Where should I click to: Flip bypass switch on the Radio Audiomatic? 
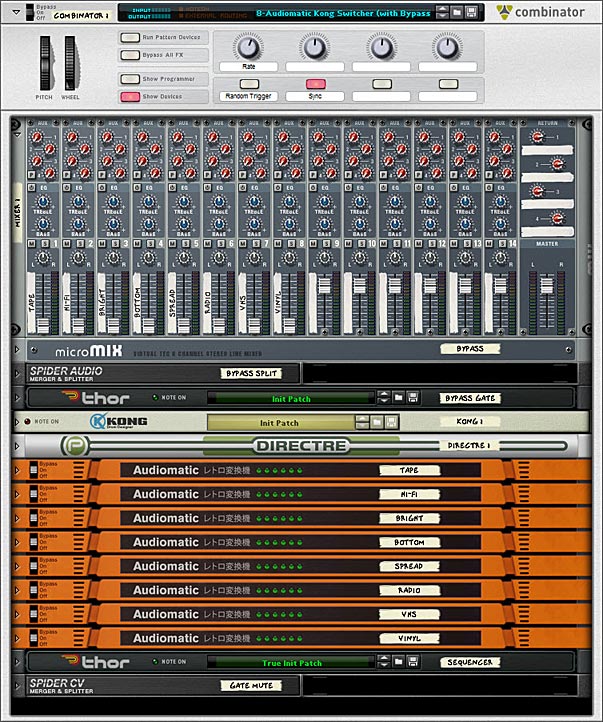point(34,590)
